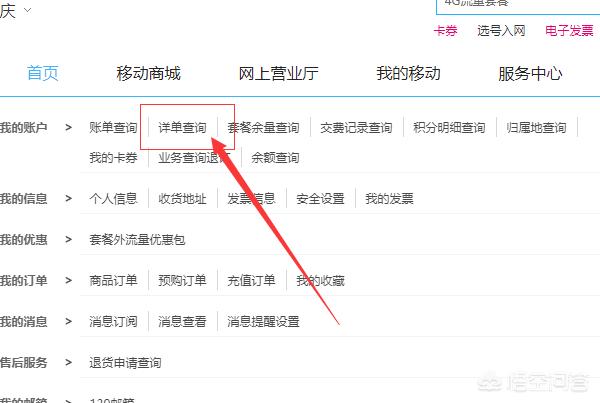This screenshot has width=600, height=403.
Task: Open the 首页 navigation tab
Action: coord(42,73)
